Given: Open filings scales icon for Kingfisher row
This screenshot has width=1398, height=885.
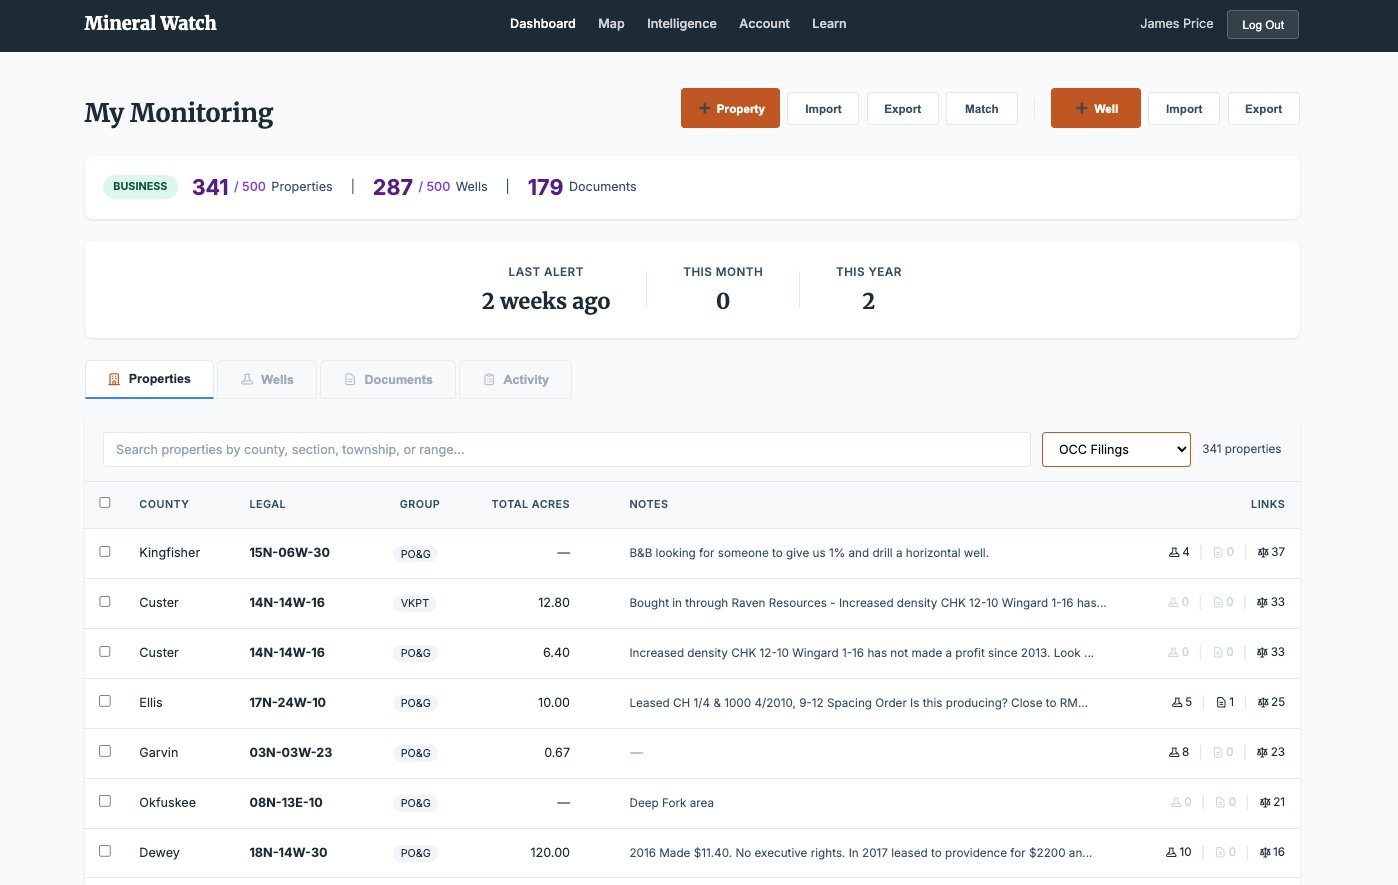Looking at the screenshot, I should [x=1262, y=552].
